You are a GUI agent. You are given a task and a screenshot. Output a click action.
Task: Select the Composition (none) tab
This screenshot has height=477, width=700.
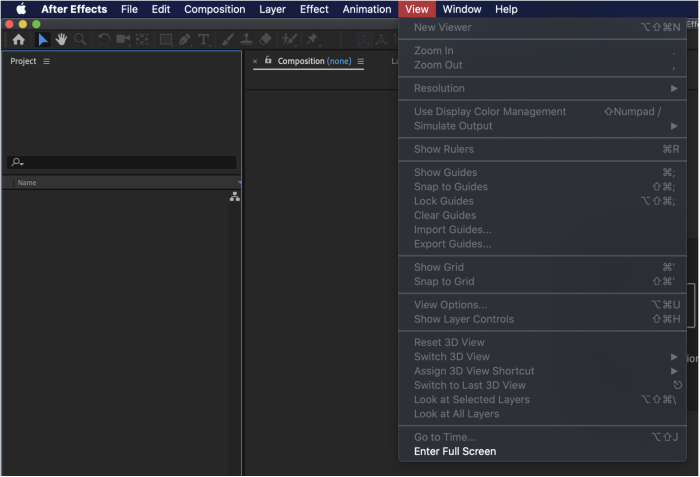tap(314, 61)
